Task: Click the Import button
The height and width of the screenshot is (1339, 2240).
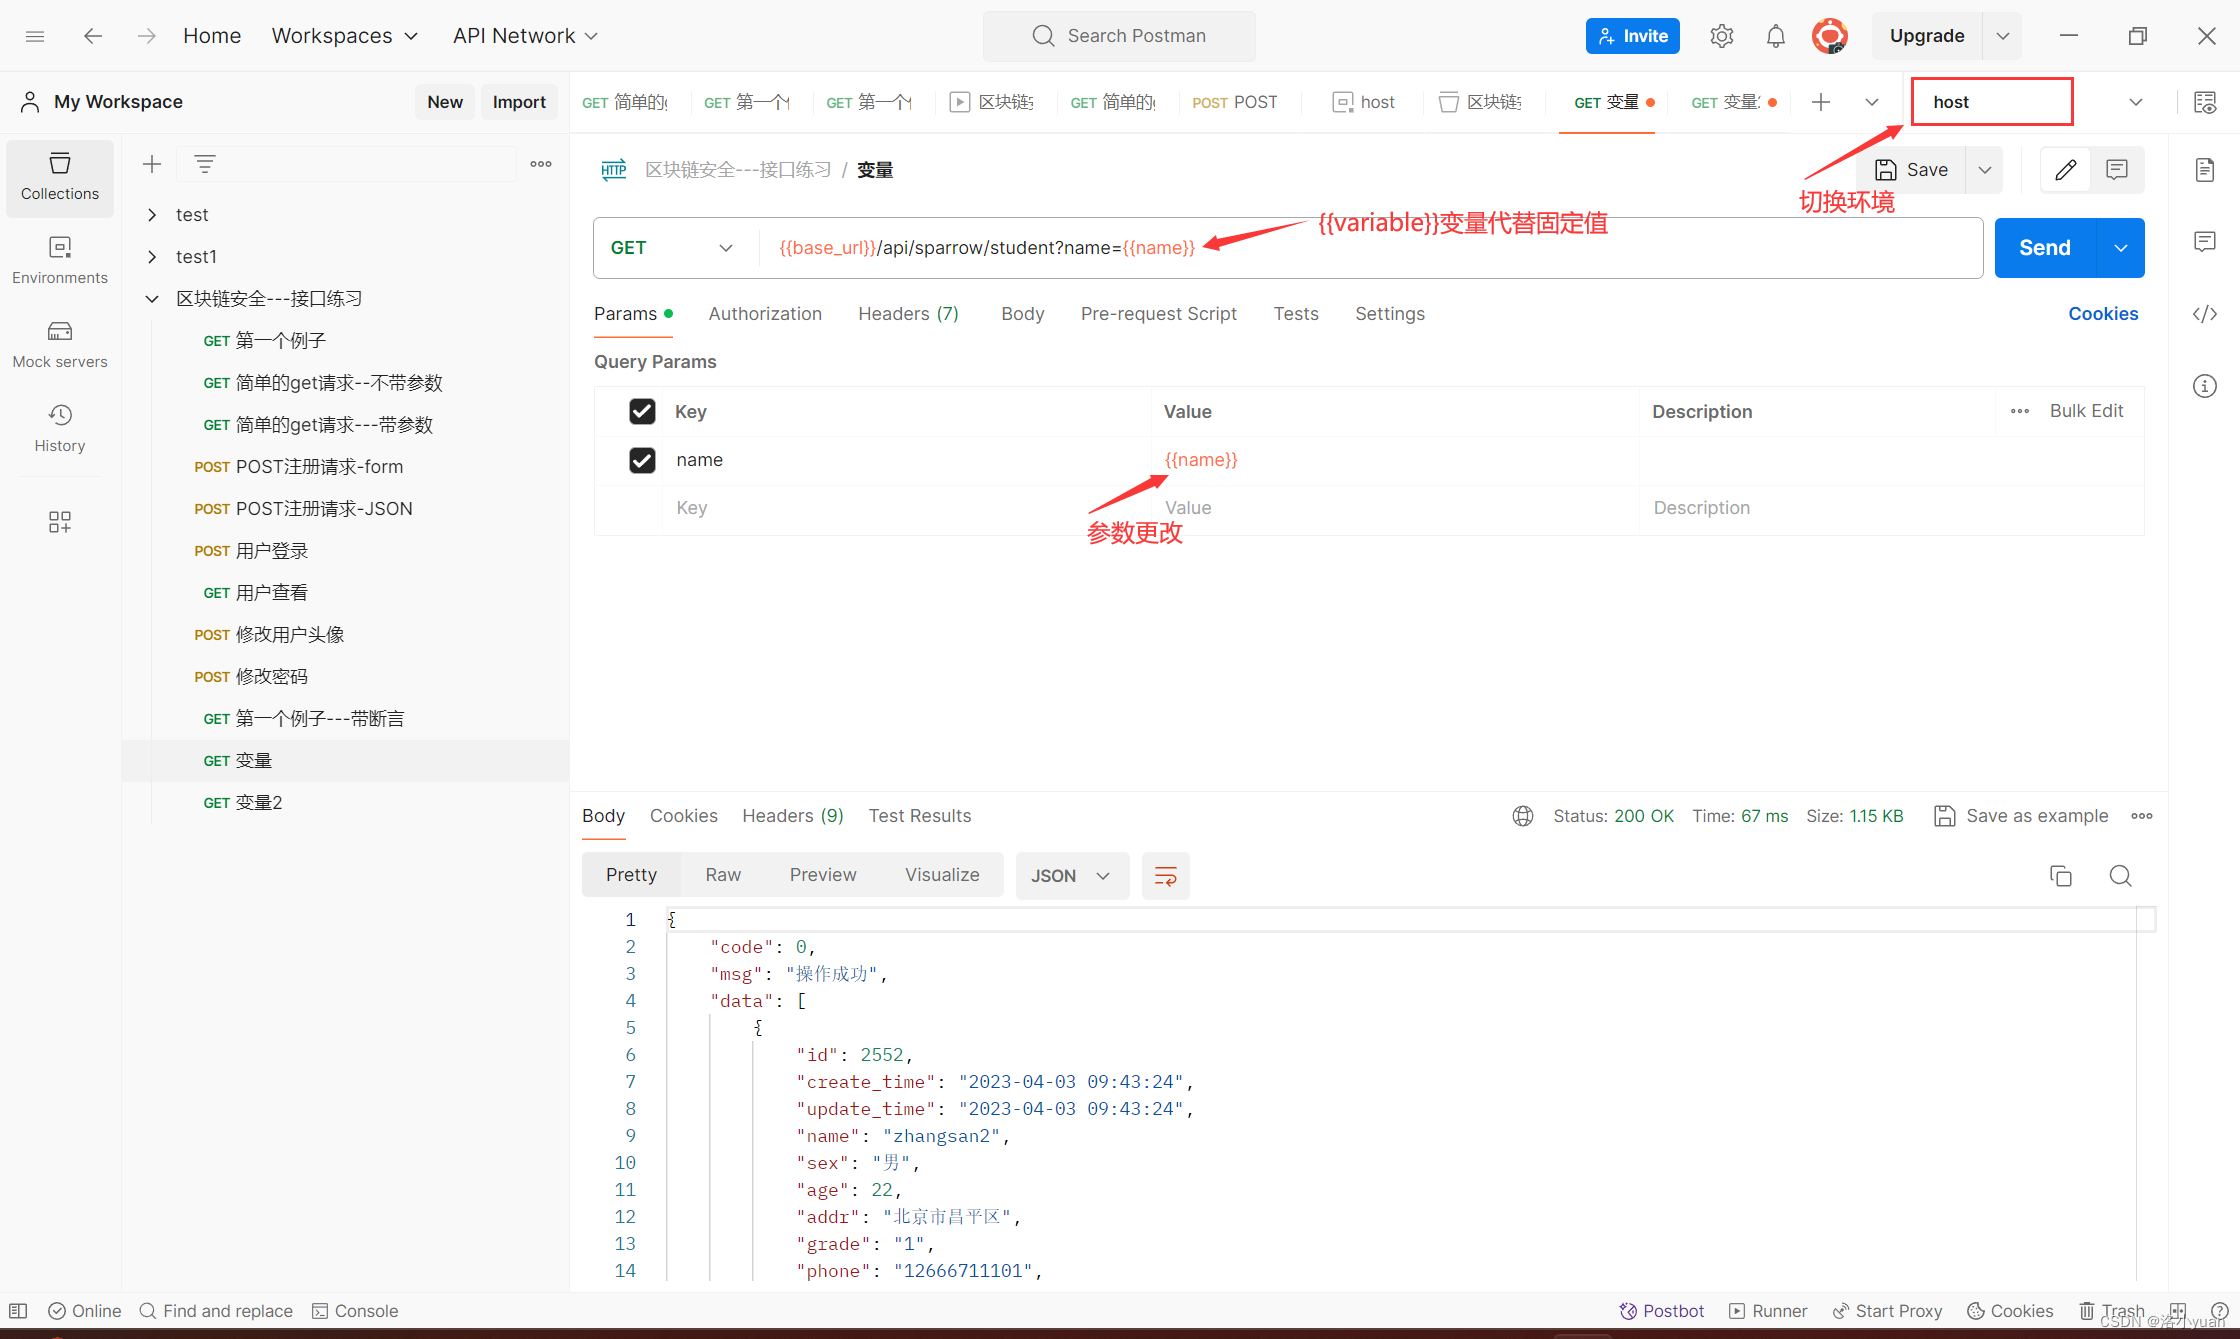Action: pos(519,102)
